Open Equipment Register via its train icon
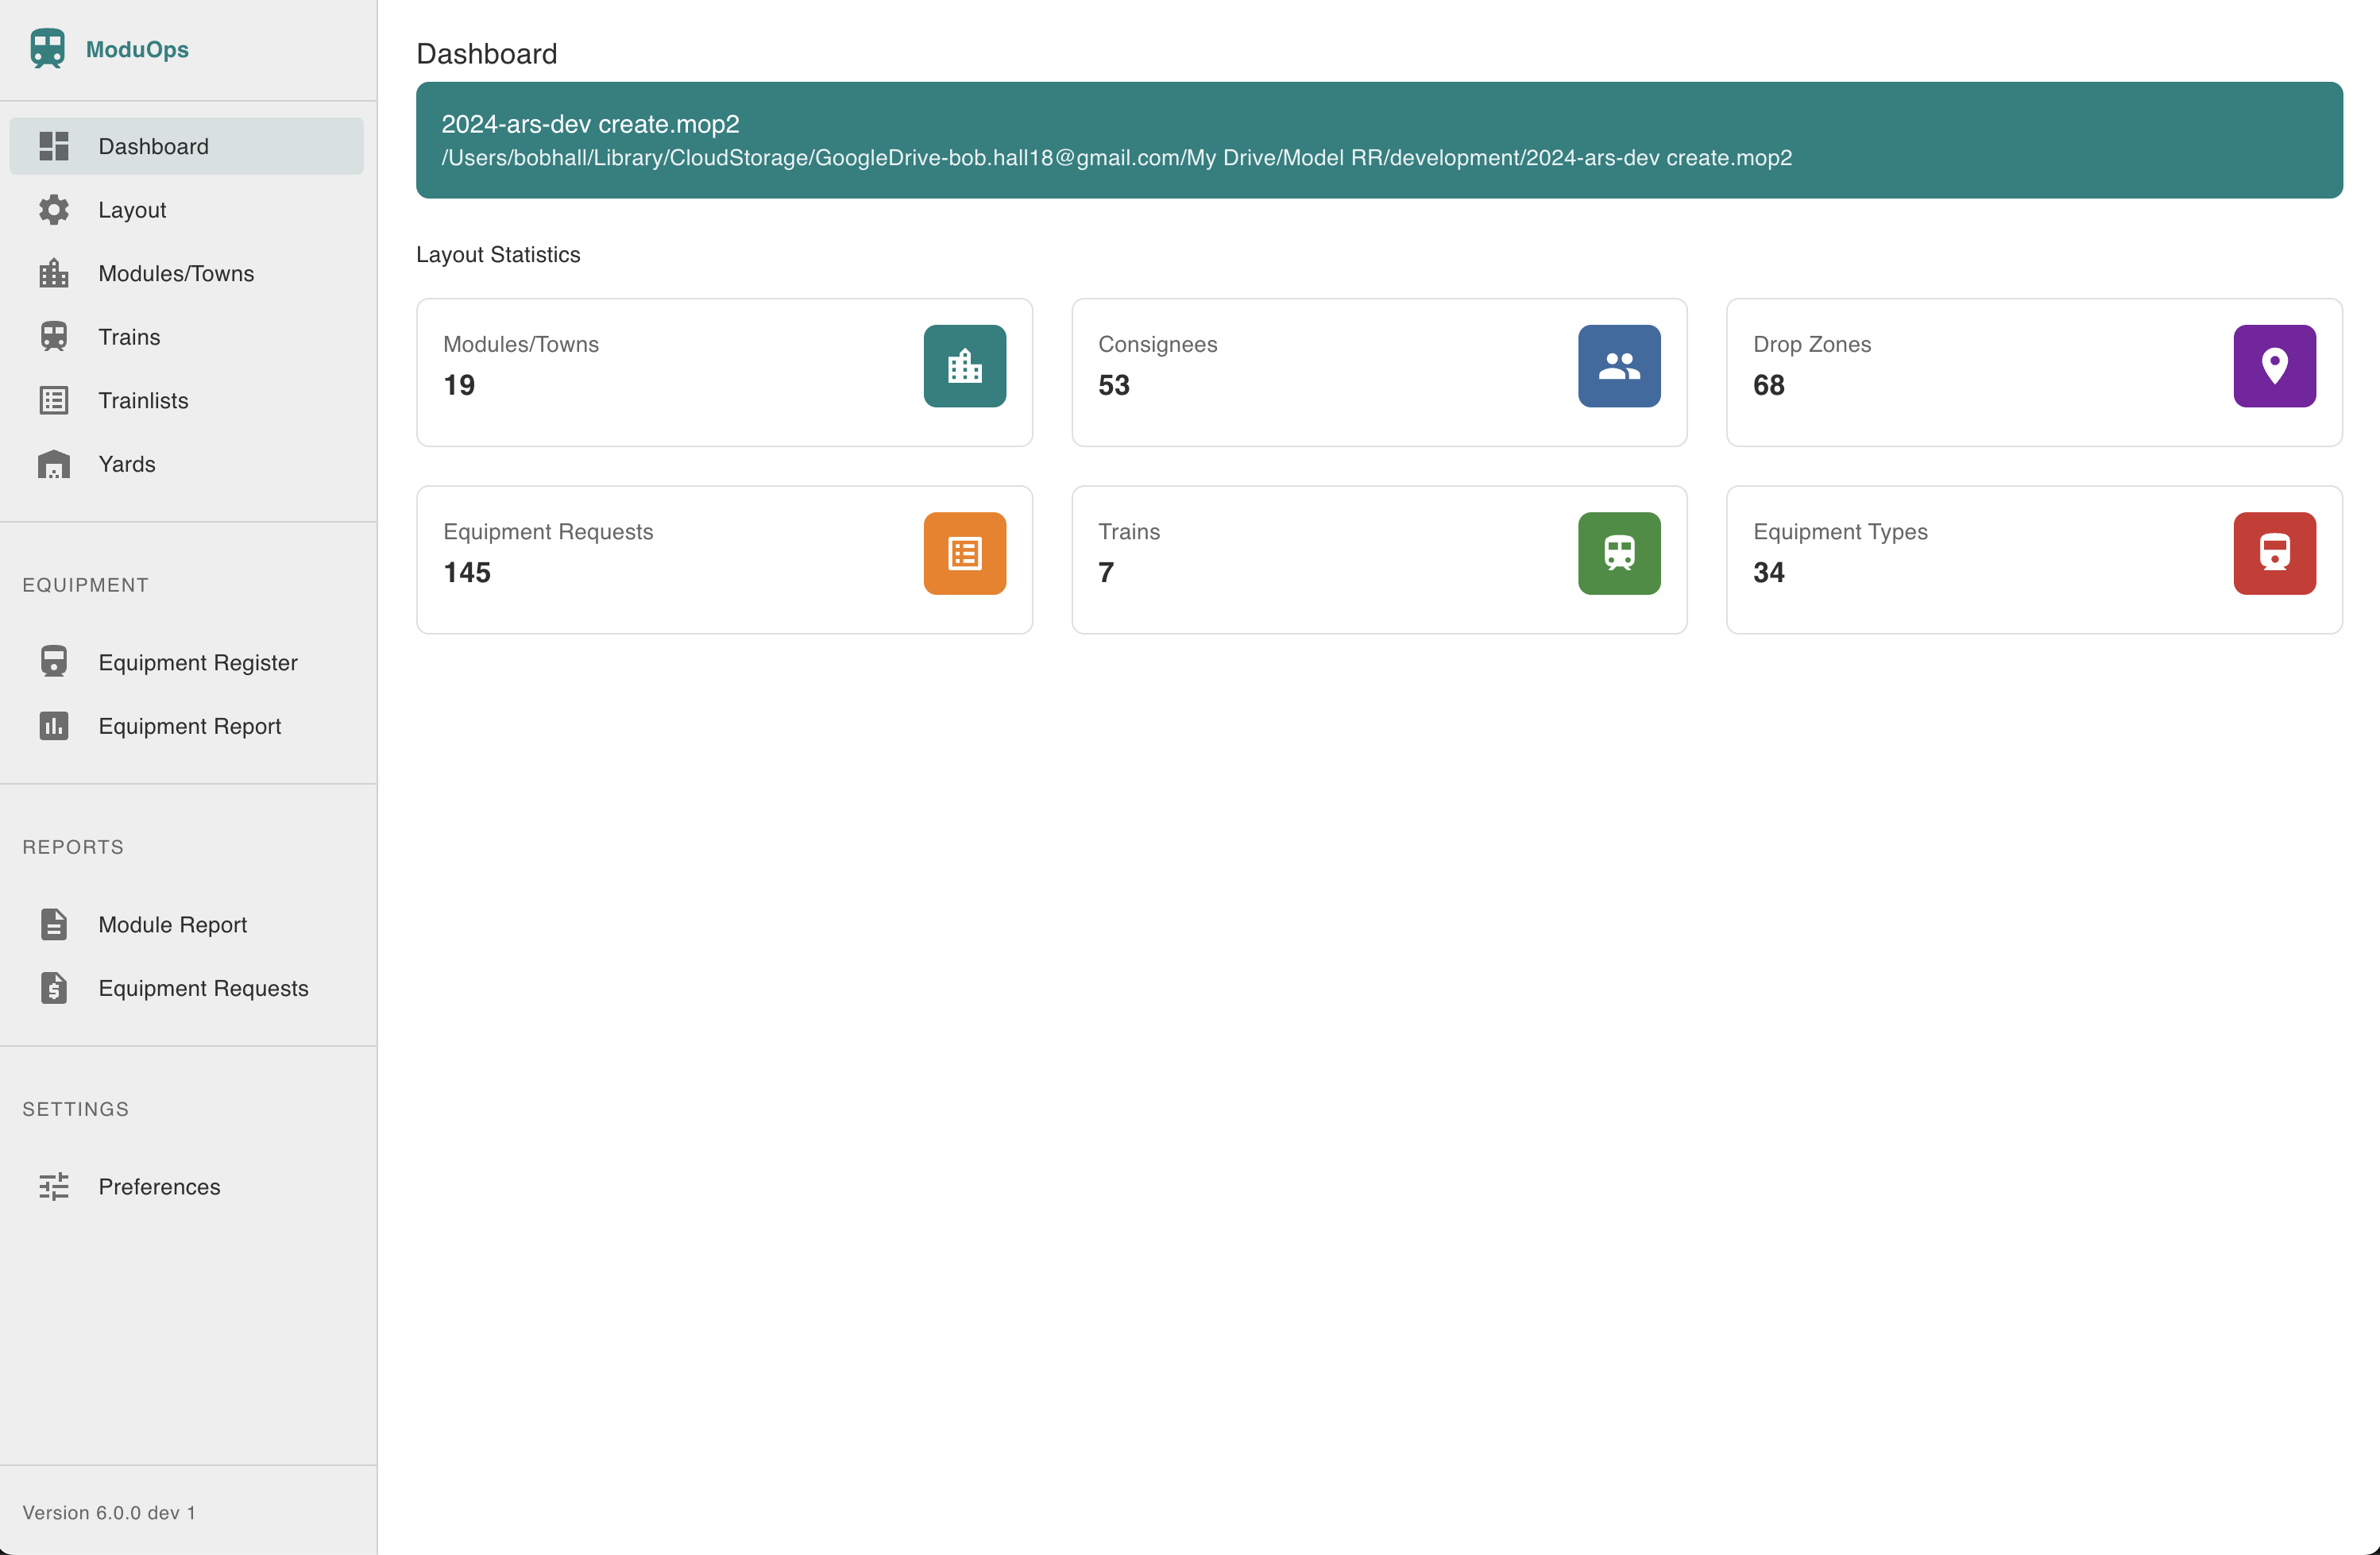Screen dimensions: 2380x1555 pos(54,662)
